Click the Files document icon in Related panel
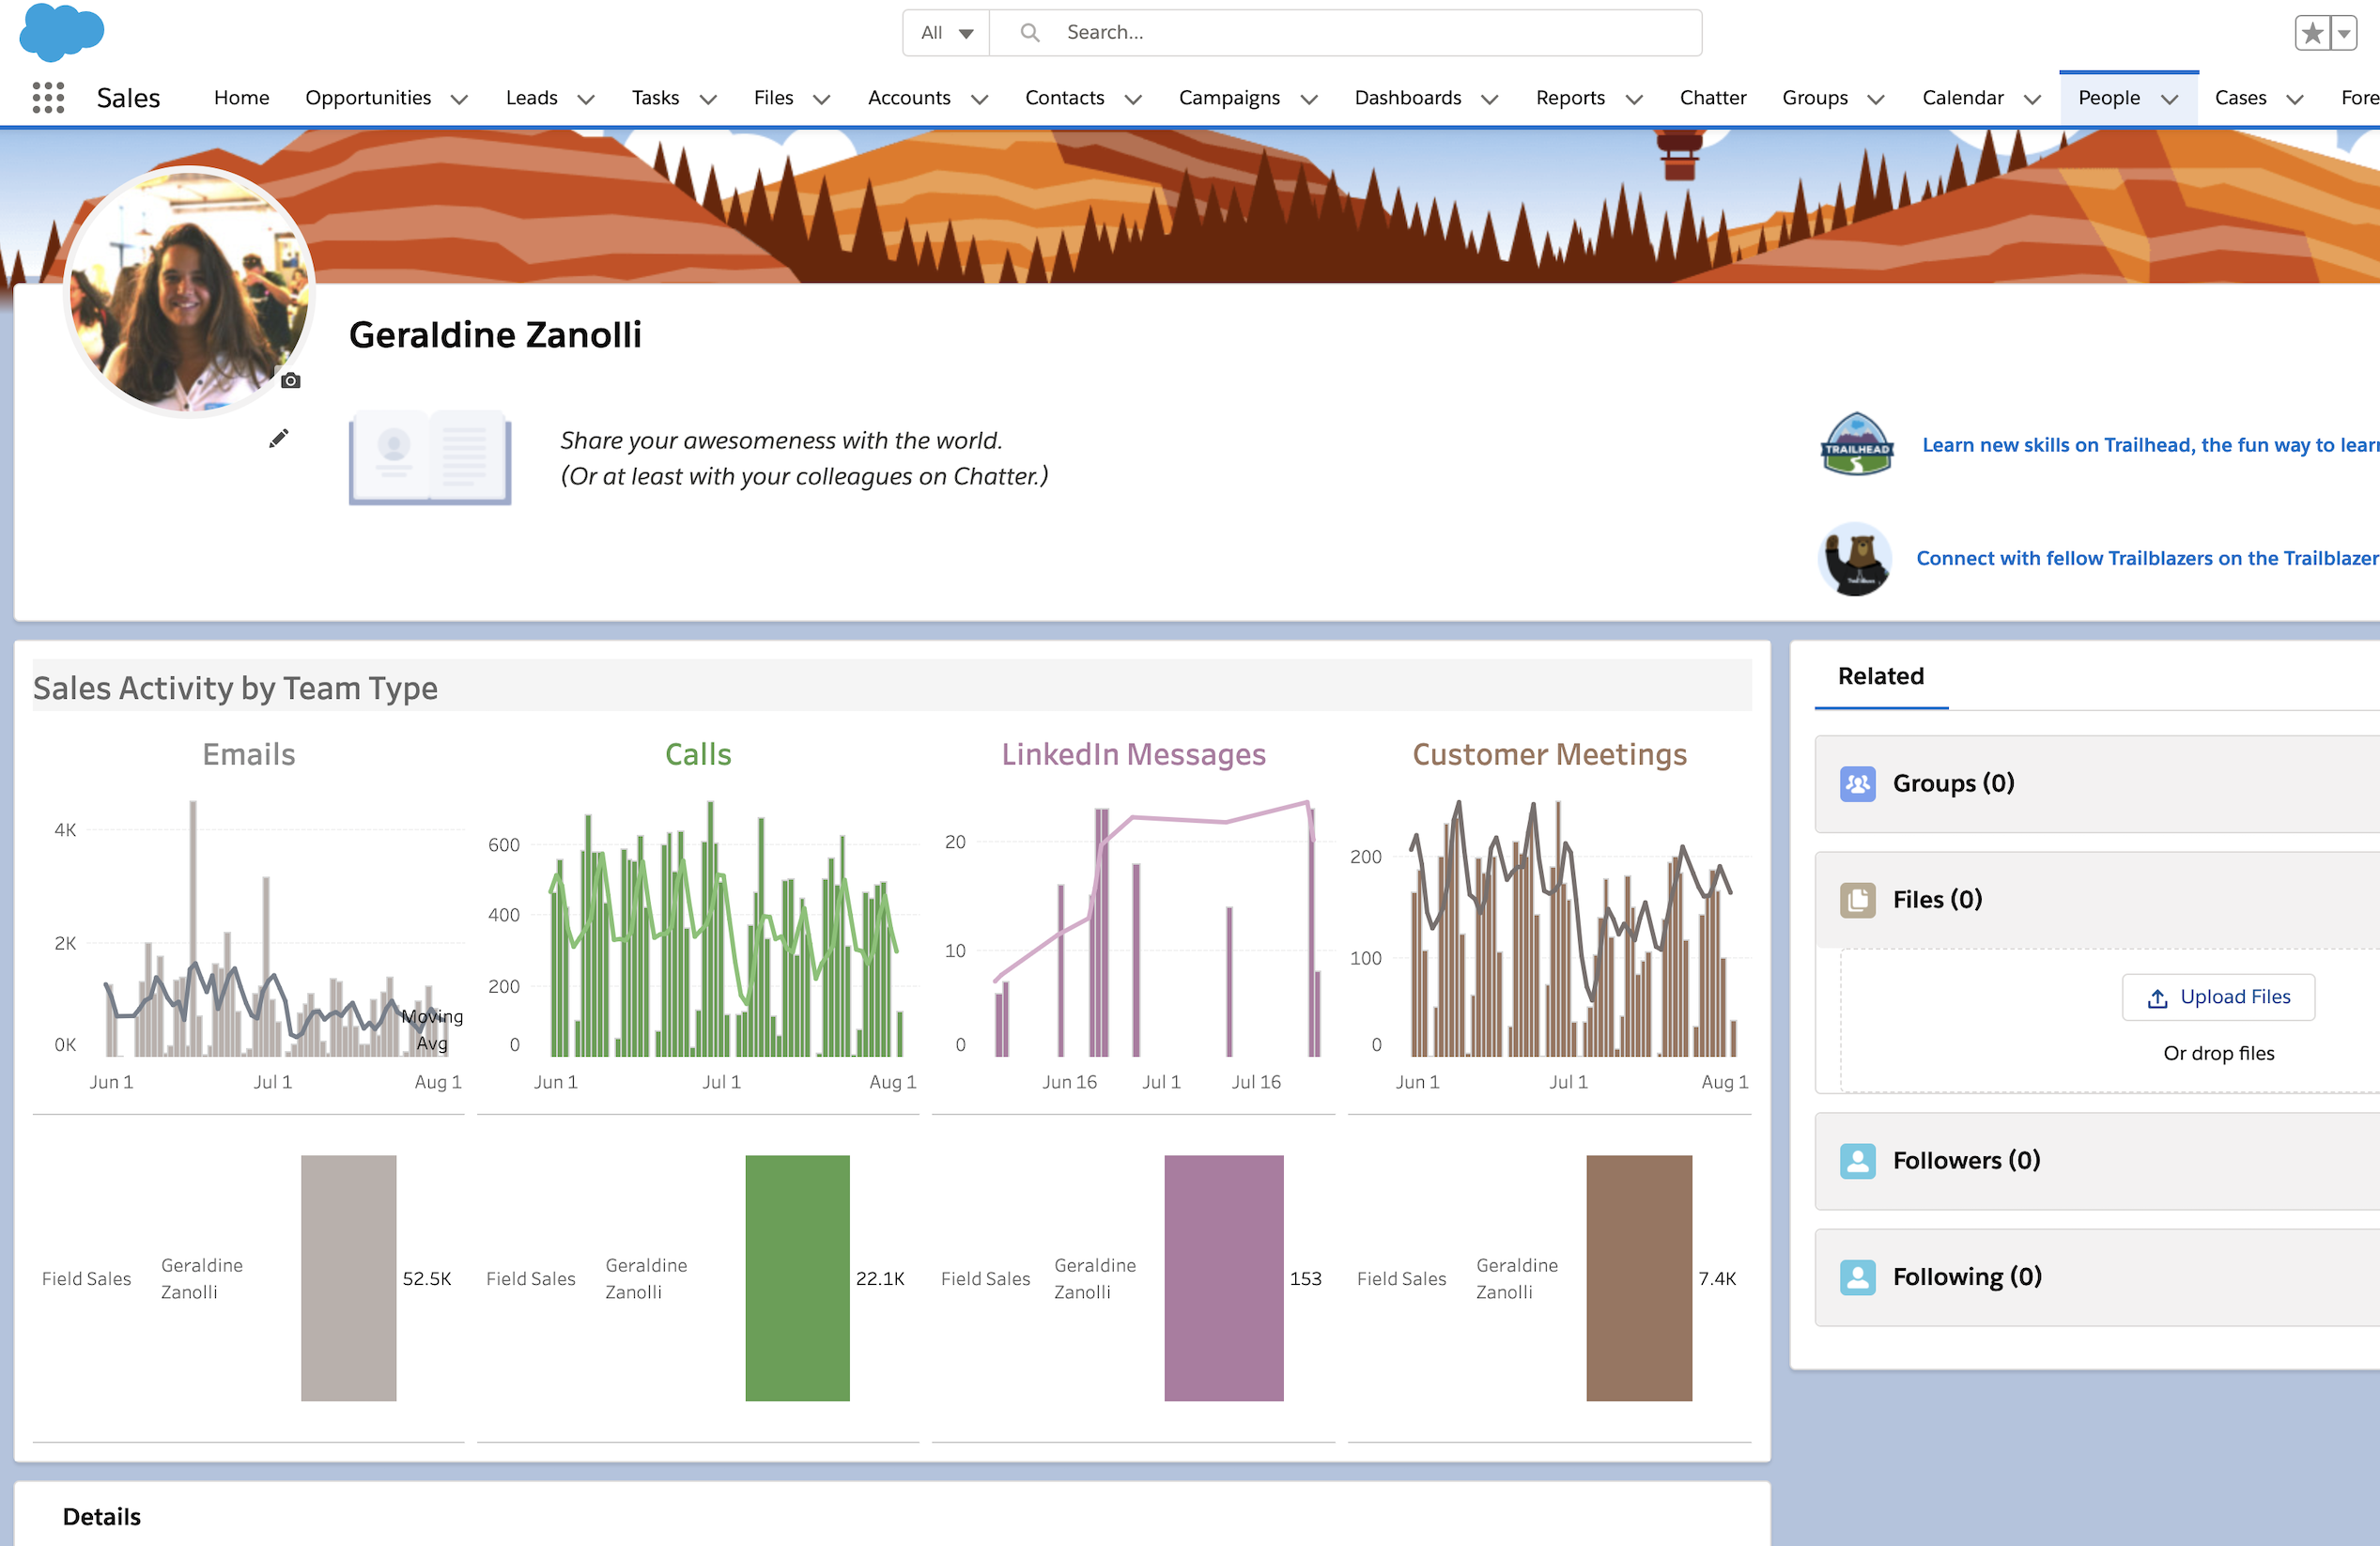The width and height of the screenshot is (2380, 1546). 1857,900
